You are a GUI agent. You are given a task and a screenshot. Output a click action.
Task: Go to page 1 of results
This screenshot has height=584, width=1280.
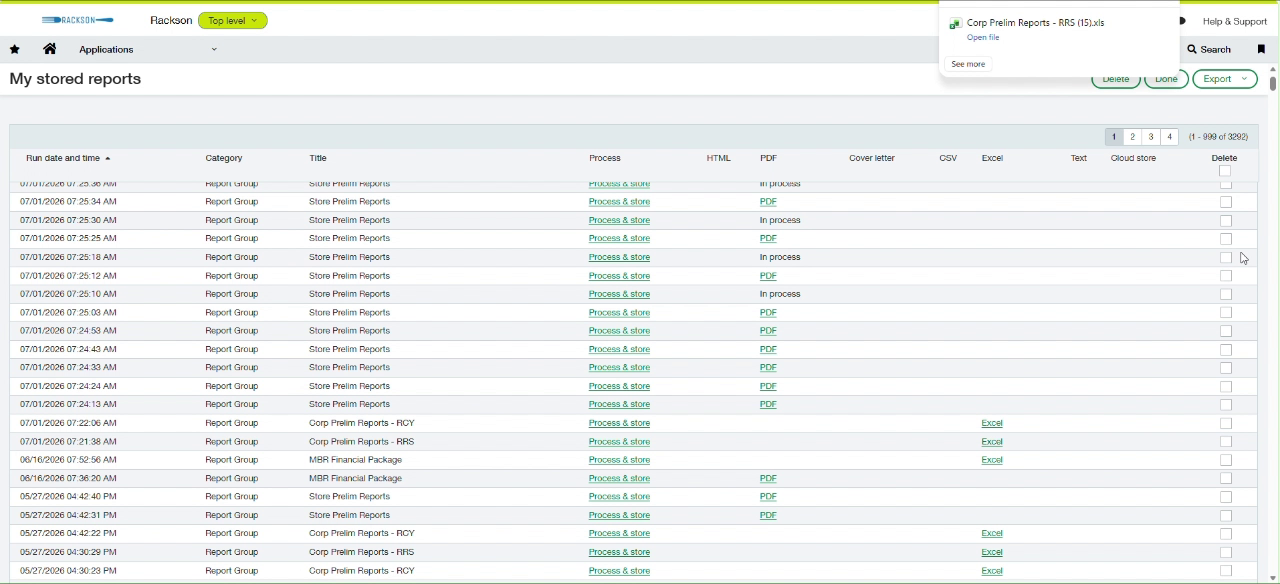click(x=1114, y=137)
